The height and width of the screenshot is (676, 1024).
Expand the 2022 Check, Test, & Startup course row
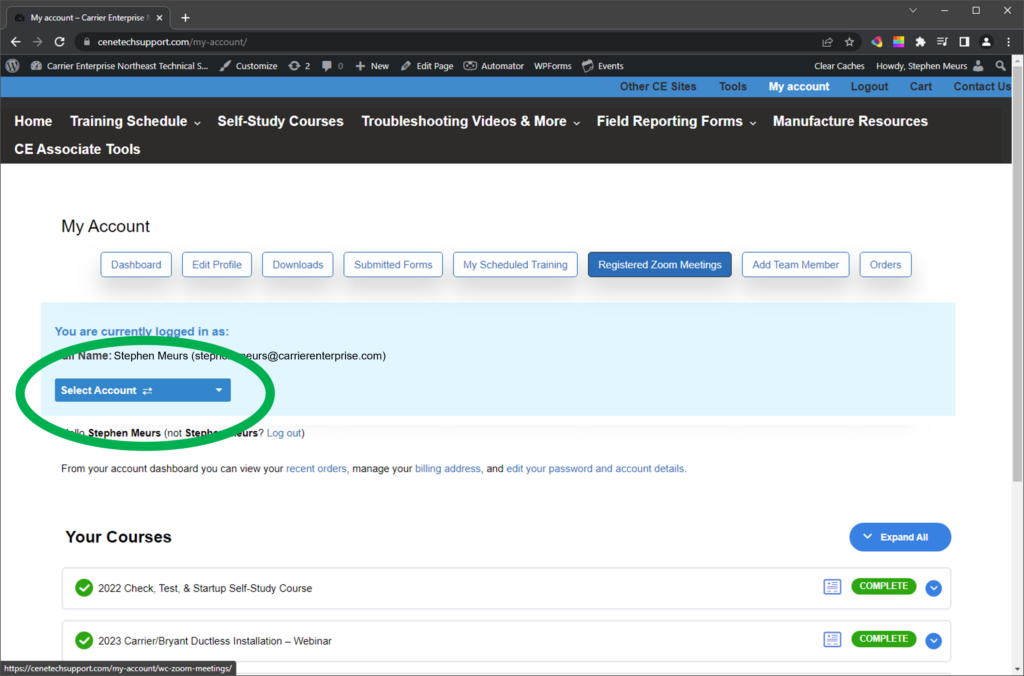tap(933, 588)
